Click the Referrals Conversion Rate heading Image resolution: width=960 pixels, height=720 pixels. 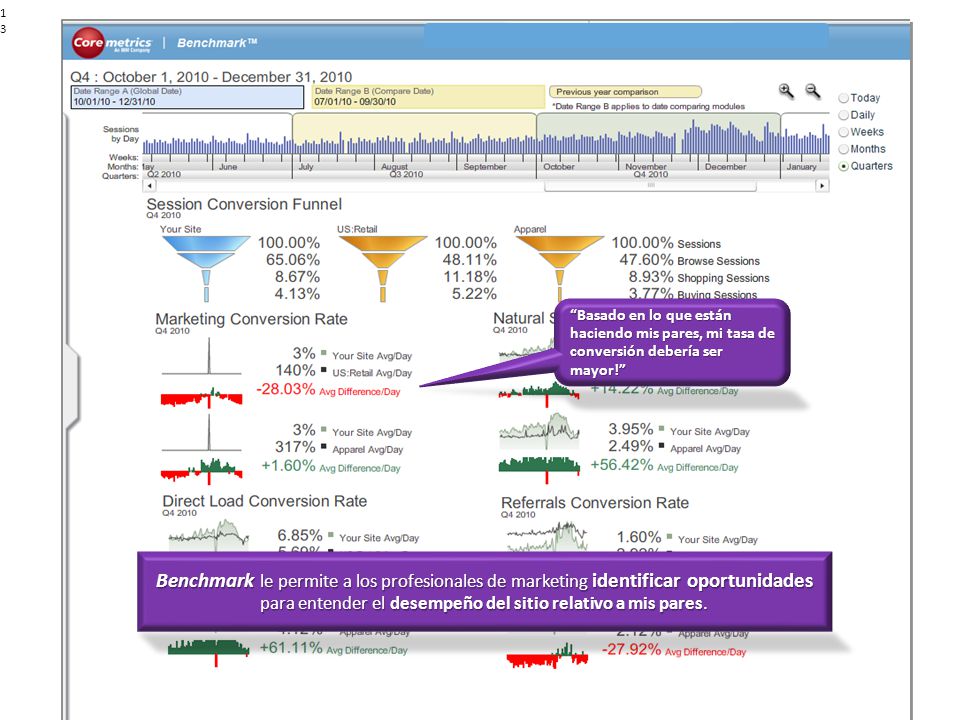pyautogui.click(x=595, y=503)
